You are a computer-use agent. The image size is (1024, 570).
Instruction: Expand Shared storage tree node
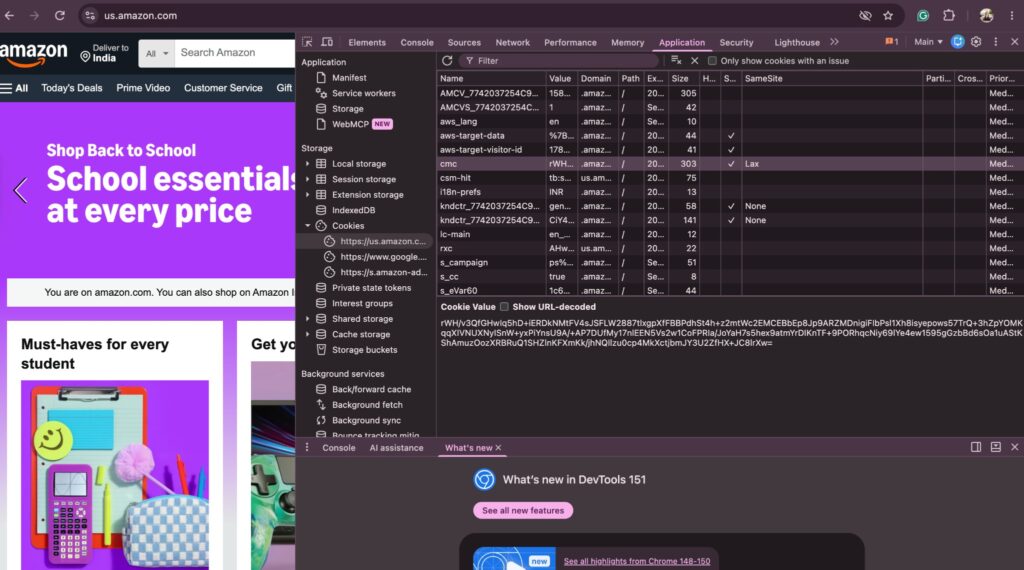click(308, 319)
